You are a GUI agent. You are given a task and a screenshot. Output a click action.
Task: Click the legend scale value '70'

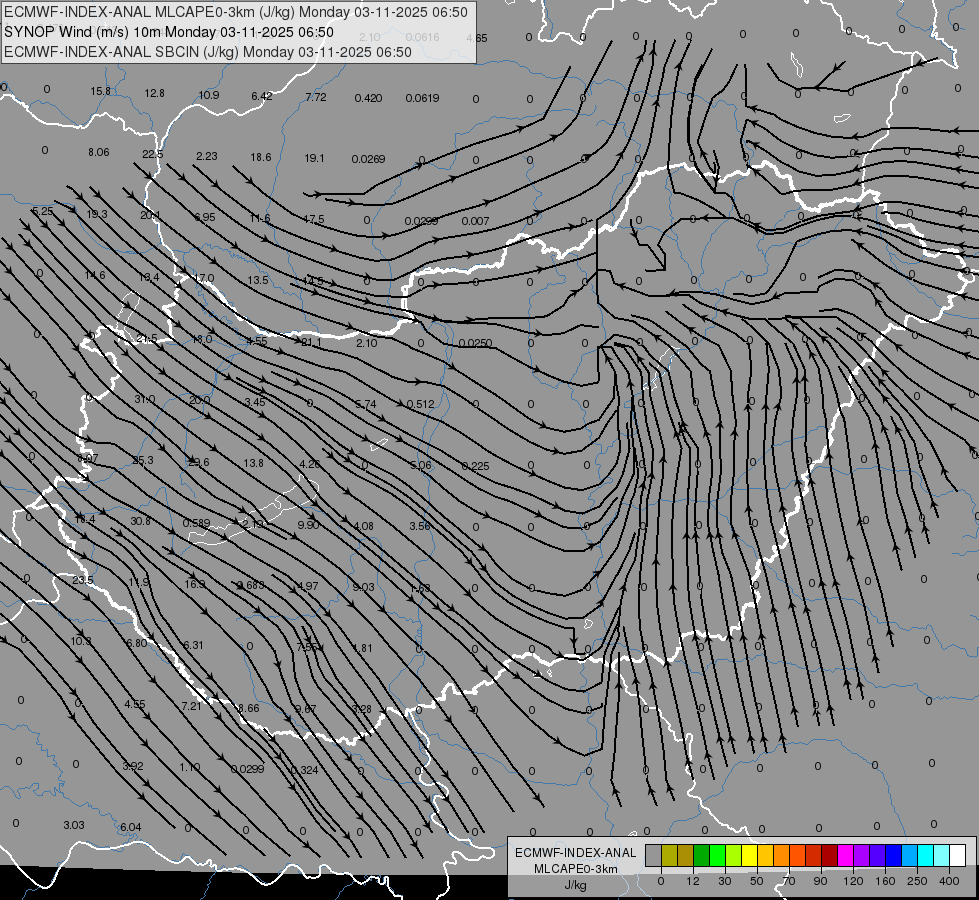click(x=789, y=881)
